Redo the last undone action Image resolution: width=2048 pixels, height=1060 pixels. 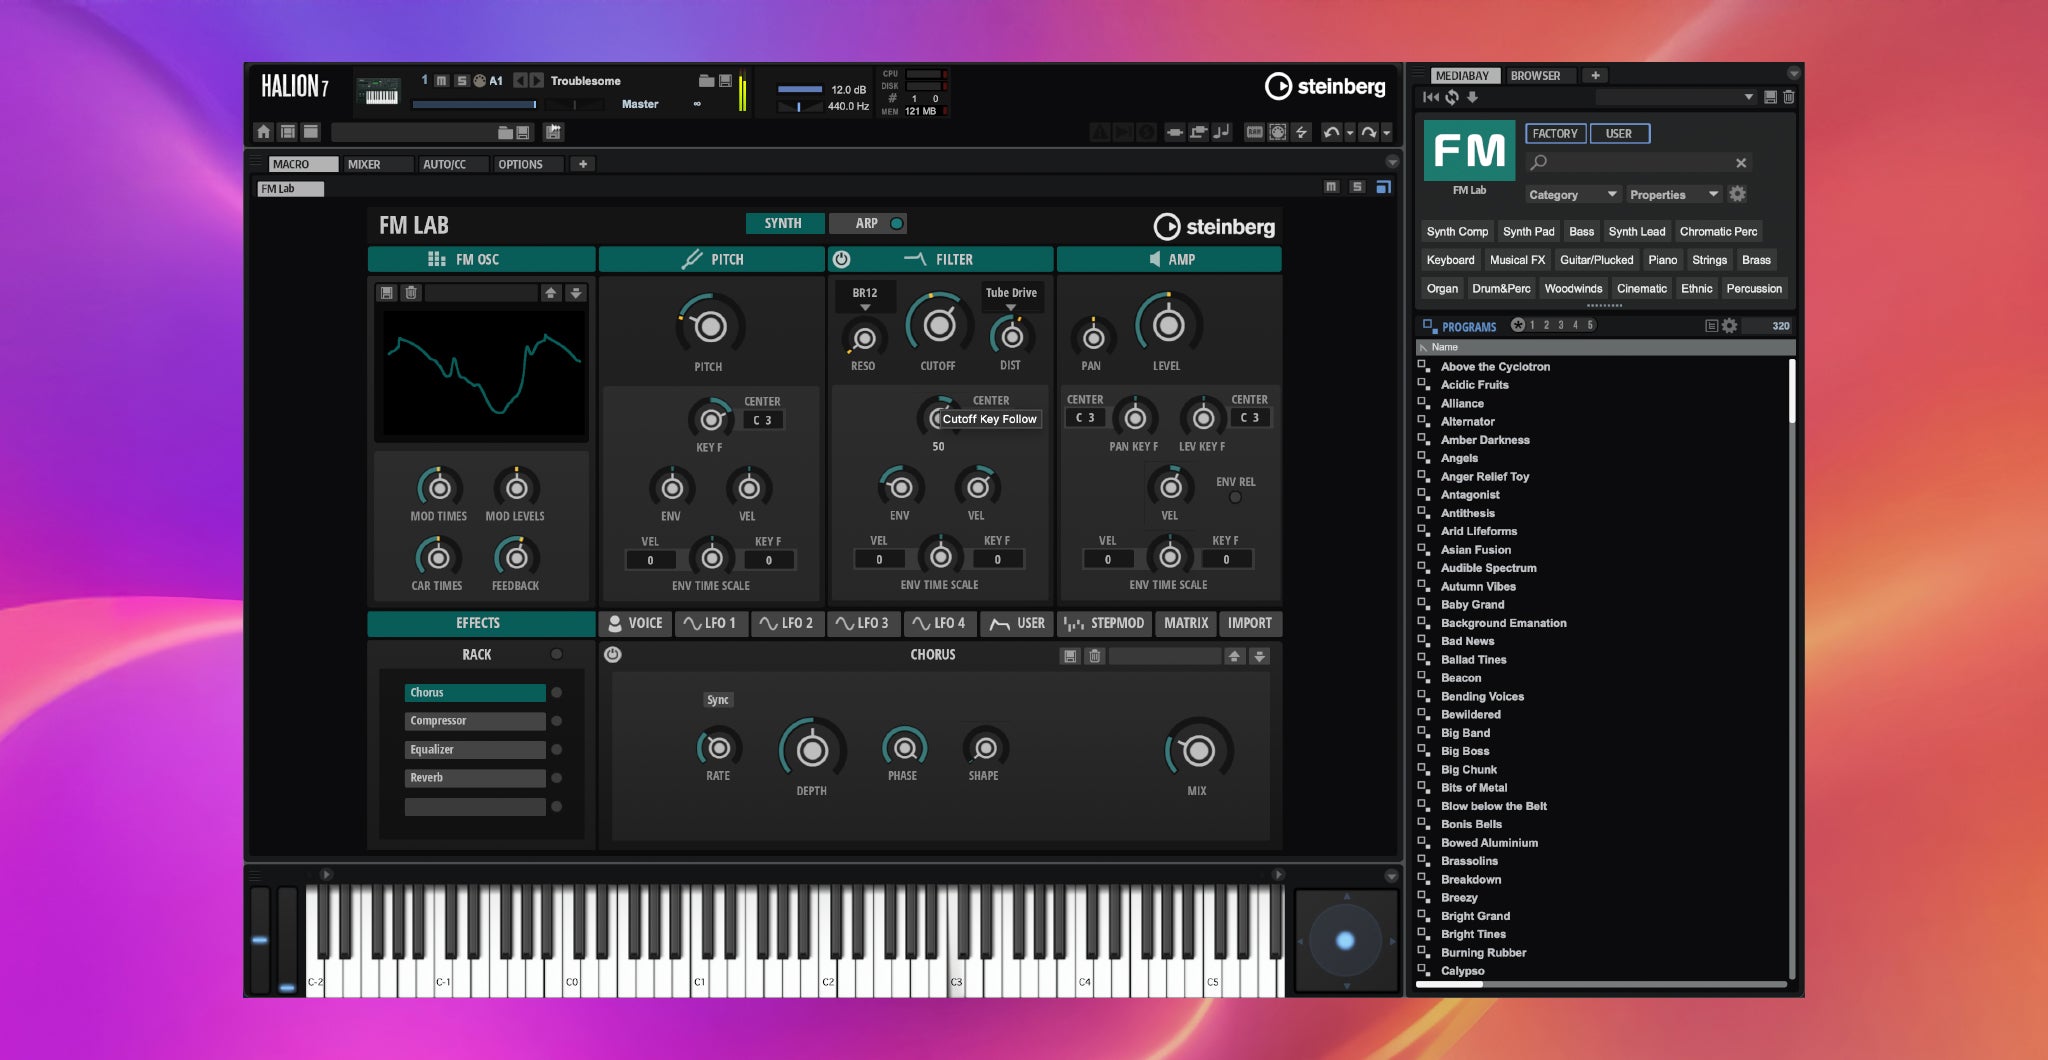[1367, 132]
